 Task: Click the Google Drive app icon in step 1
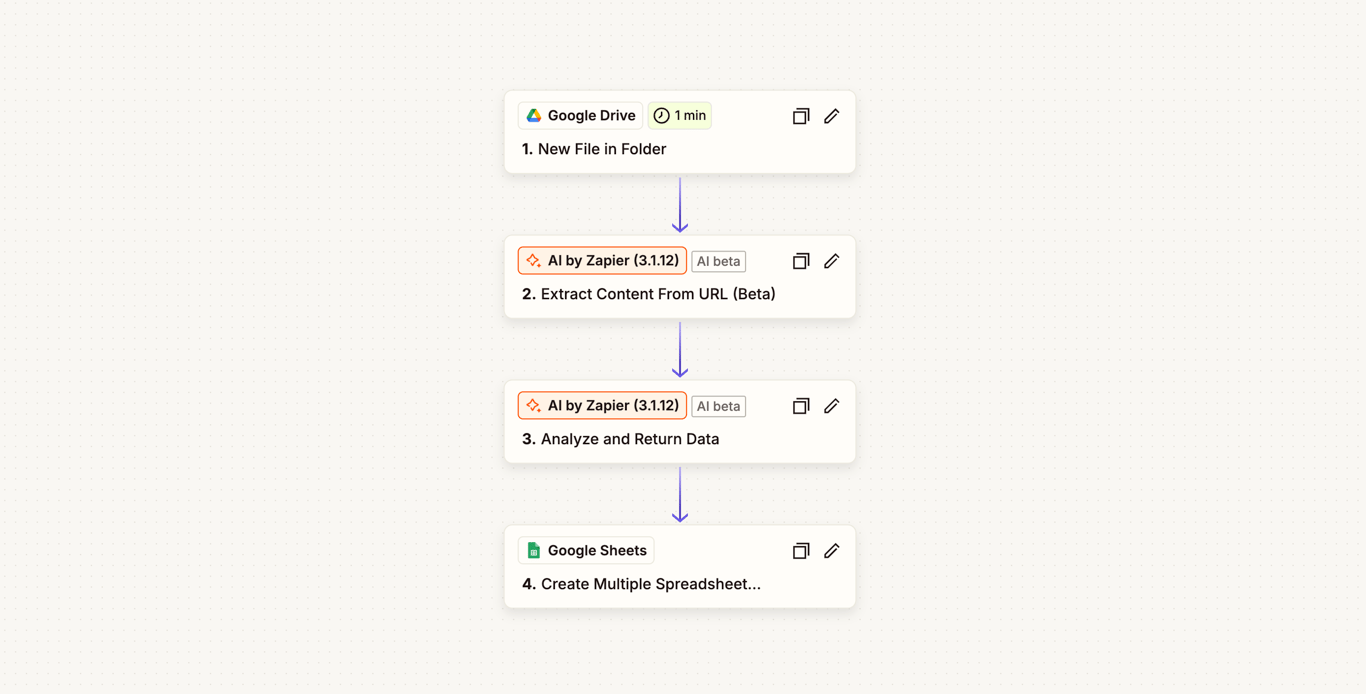pyautogui.click(x=533, y=115)
